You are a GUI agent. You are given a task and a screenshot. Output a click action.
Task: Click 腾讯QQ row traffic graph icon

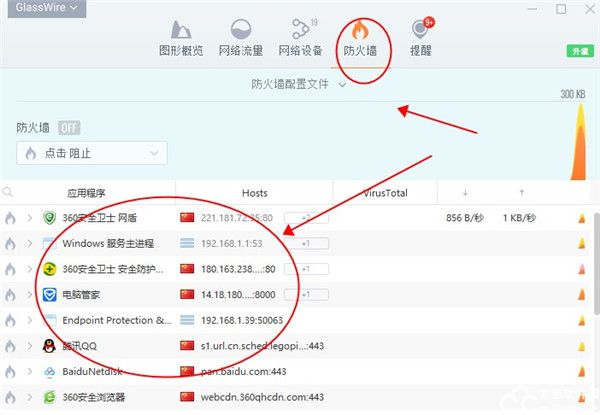point(582,347)
